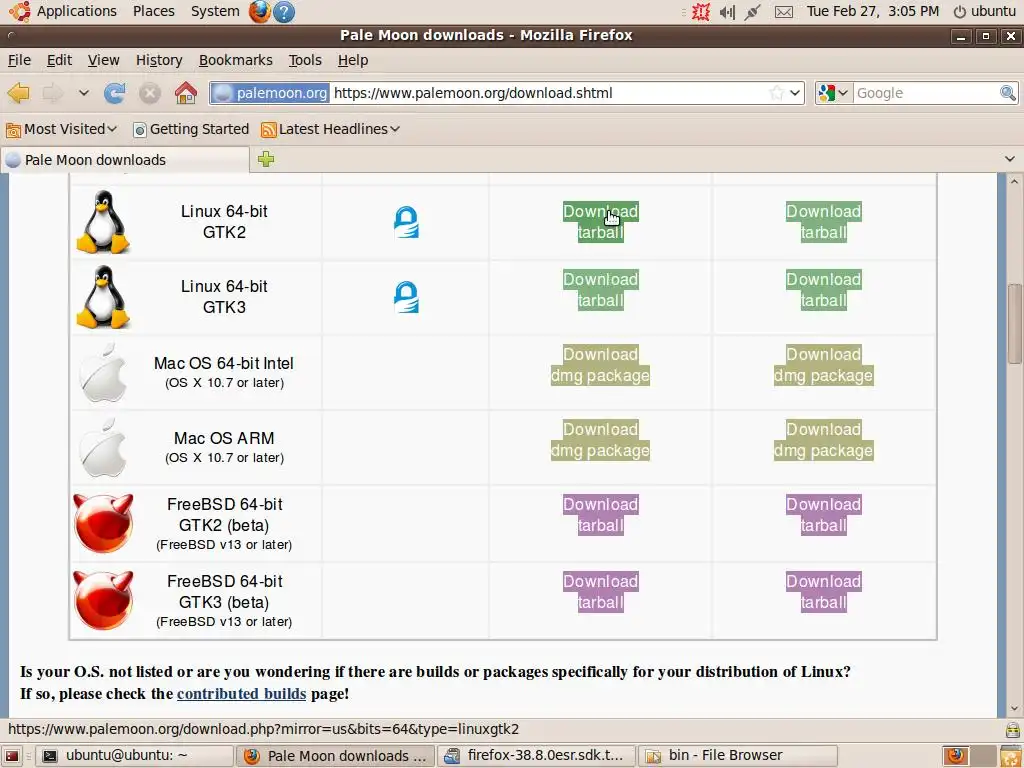The image size is (1024, 768).
Task: Open the System menu in the top panel
Action: click(215, 11)
